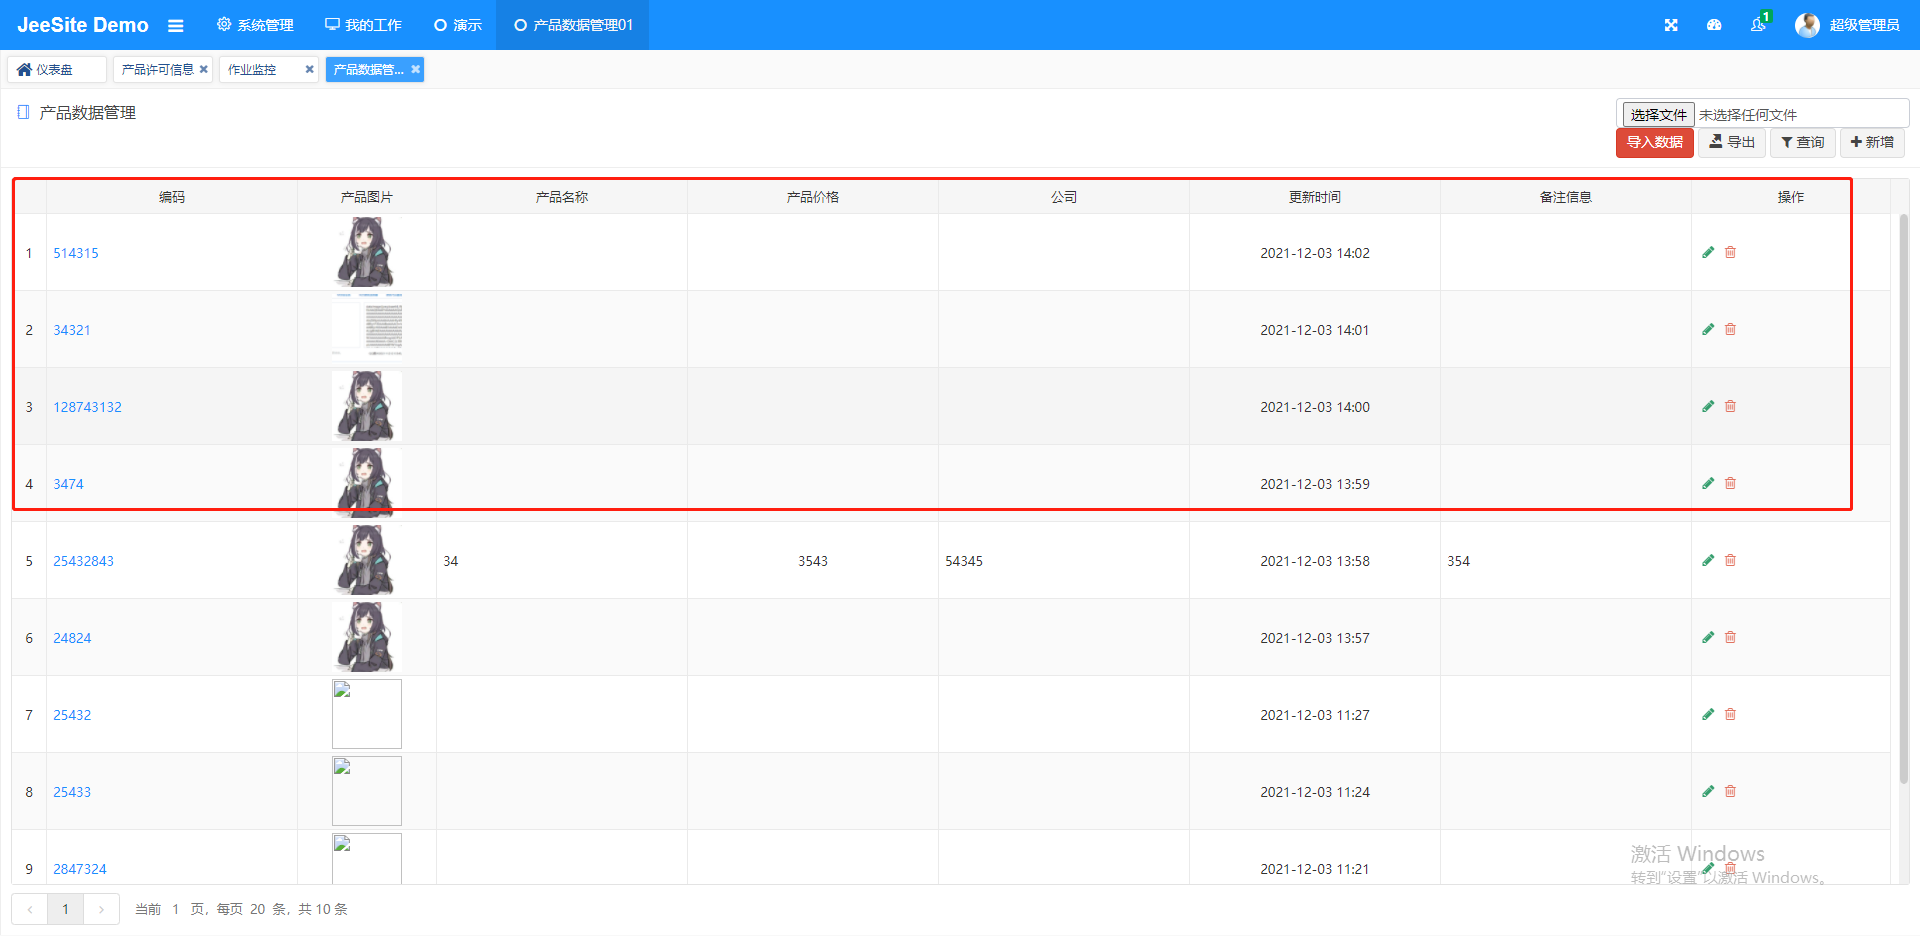Edit product 514315 using the pencil icon
The image size is (1920, 936).
pos(1708,252)
